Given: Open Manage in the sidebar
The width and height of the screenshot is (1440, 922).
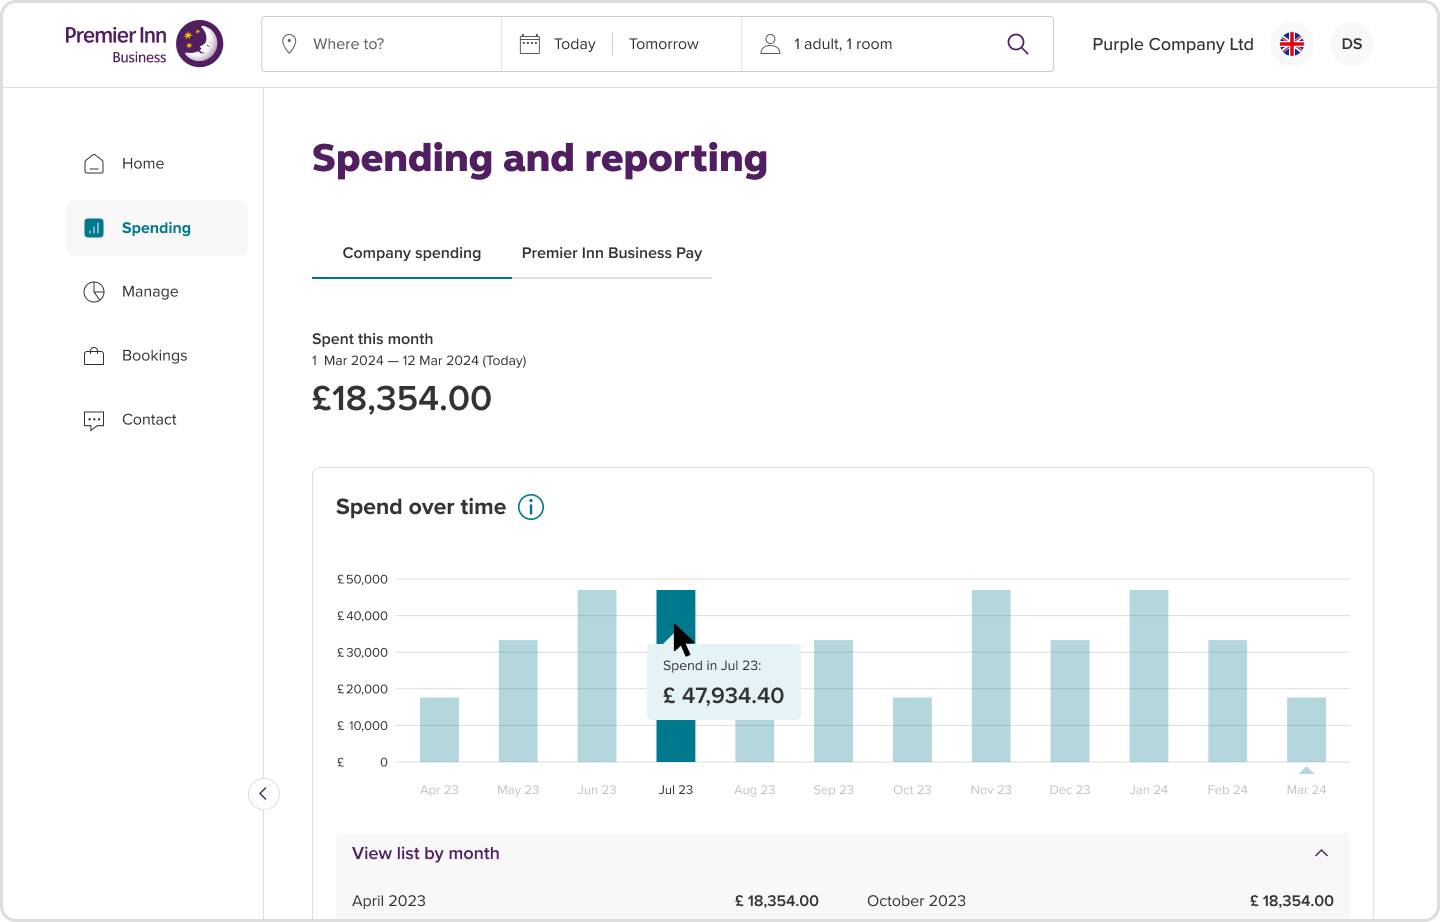Looking at the screenshot, I should (157, 292).
